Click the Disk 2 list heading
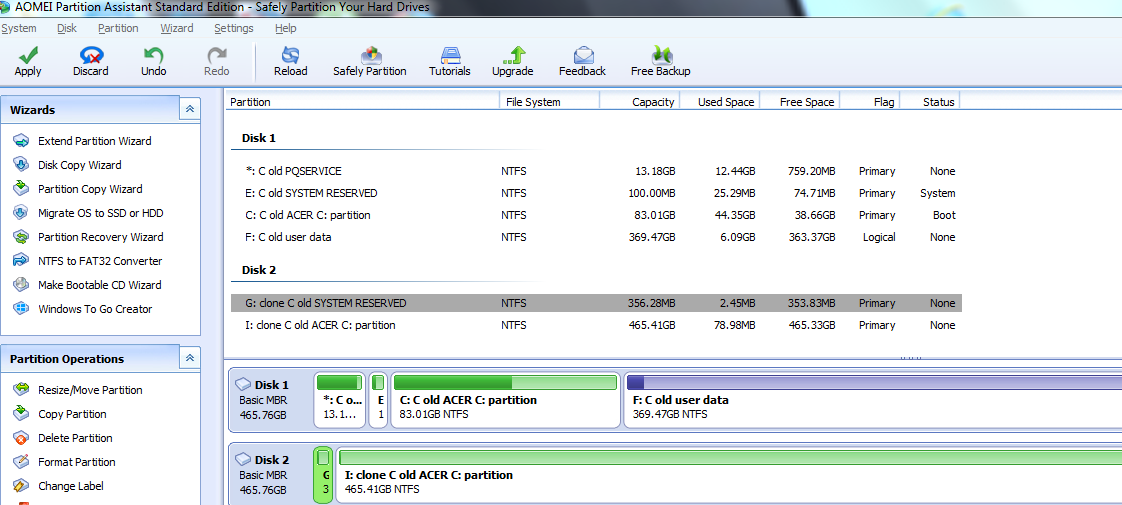The width and height of the screenshot is (1122, 505). 258,270
